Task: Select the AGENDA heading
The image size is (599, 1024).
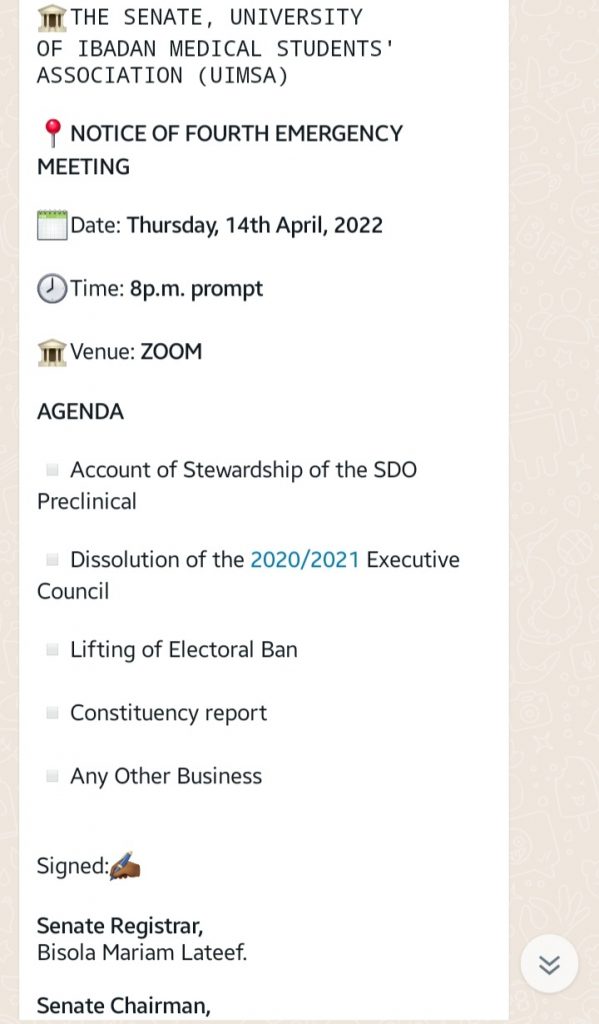Action: [x=80, y=412]
